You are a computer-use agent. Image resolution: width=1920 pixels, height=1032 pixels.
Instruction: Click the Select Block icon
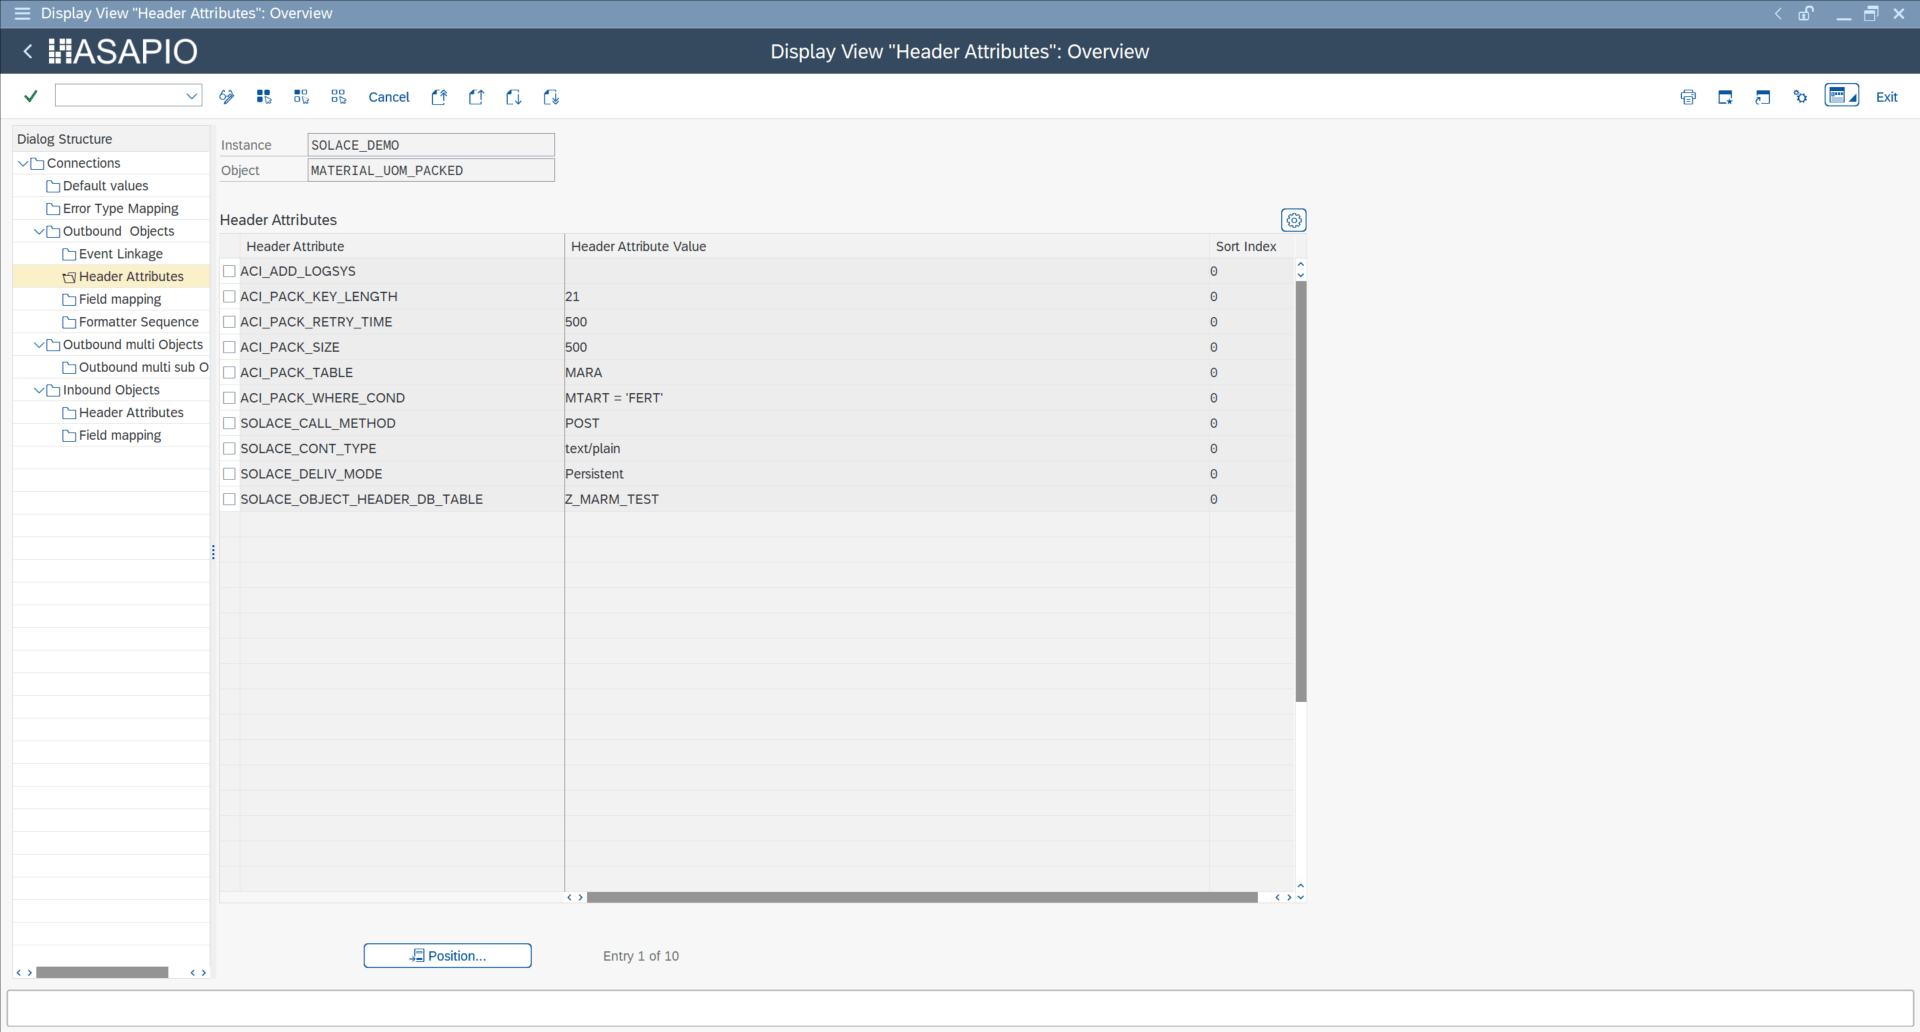(301, 97)
